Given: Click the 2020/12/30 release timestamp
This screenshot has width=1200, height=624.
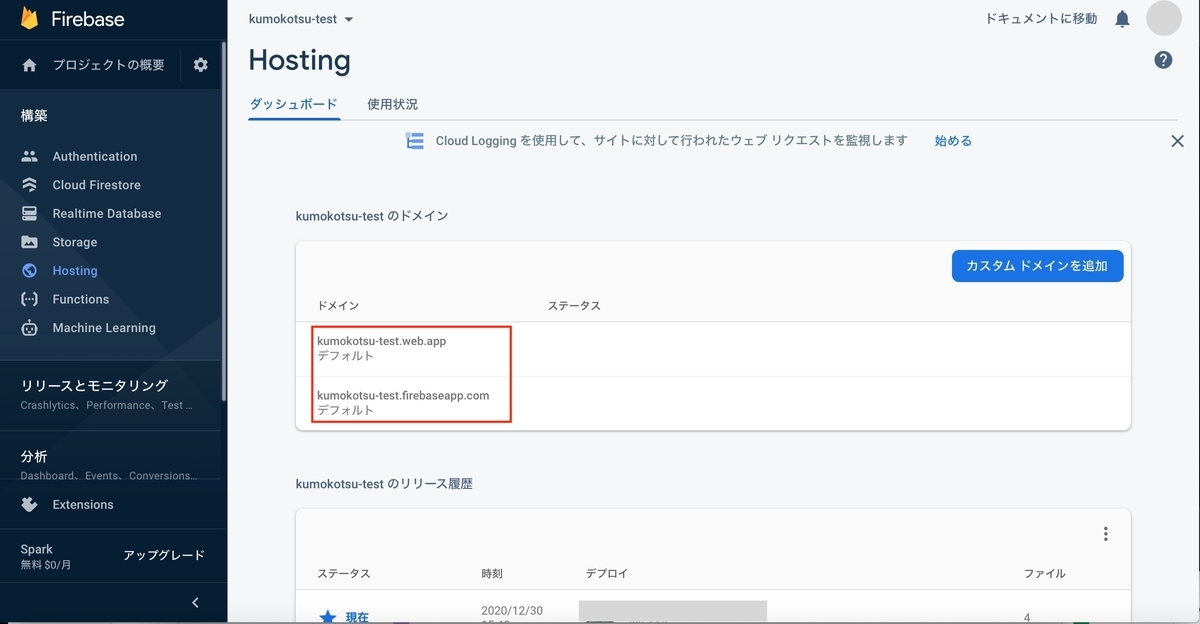Looking at the screenshot, I should pyautogui.click(x=511, y=613).
